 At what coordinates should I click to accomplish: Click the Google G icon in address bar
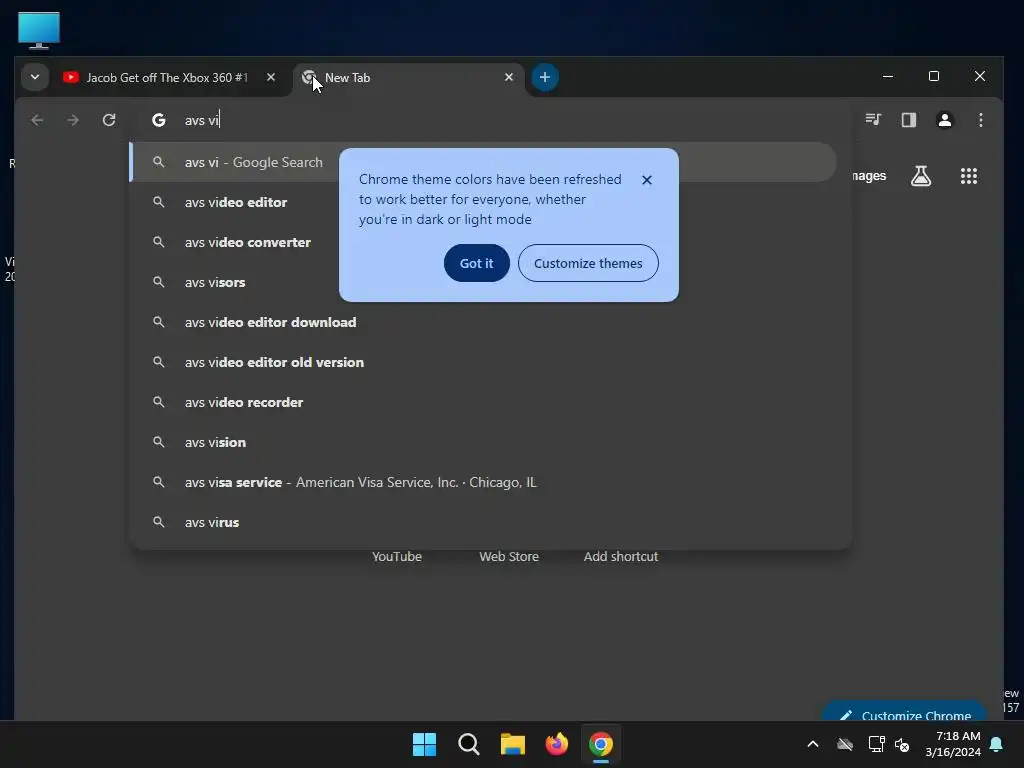[x=159, y=120]
